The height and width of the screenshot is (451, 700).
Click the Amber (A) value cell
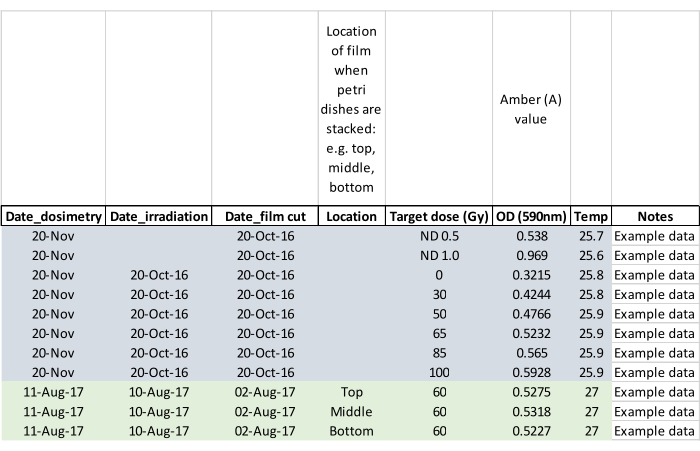pos(530,109)
